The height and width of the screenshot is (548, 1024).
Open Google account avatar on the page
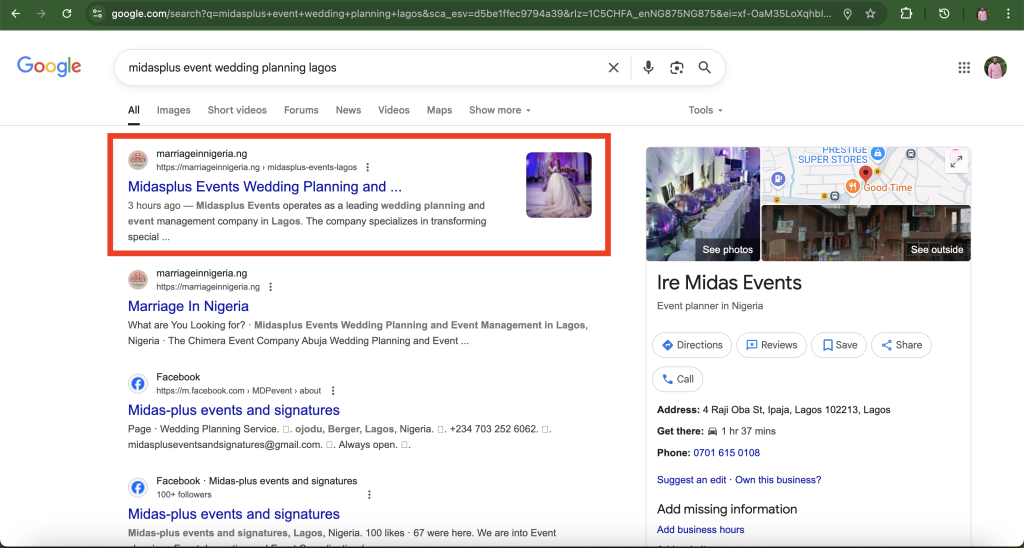(995, 67)
